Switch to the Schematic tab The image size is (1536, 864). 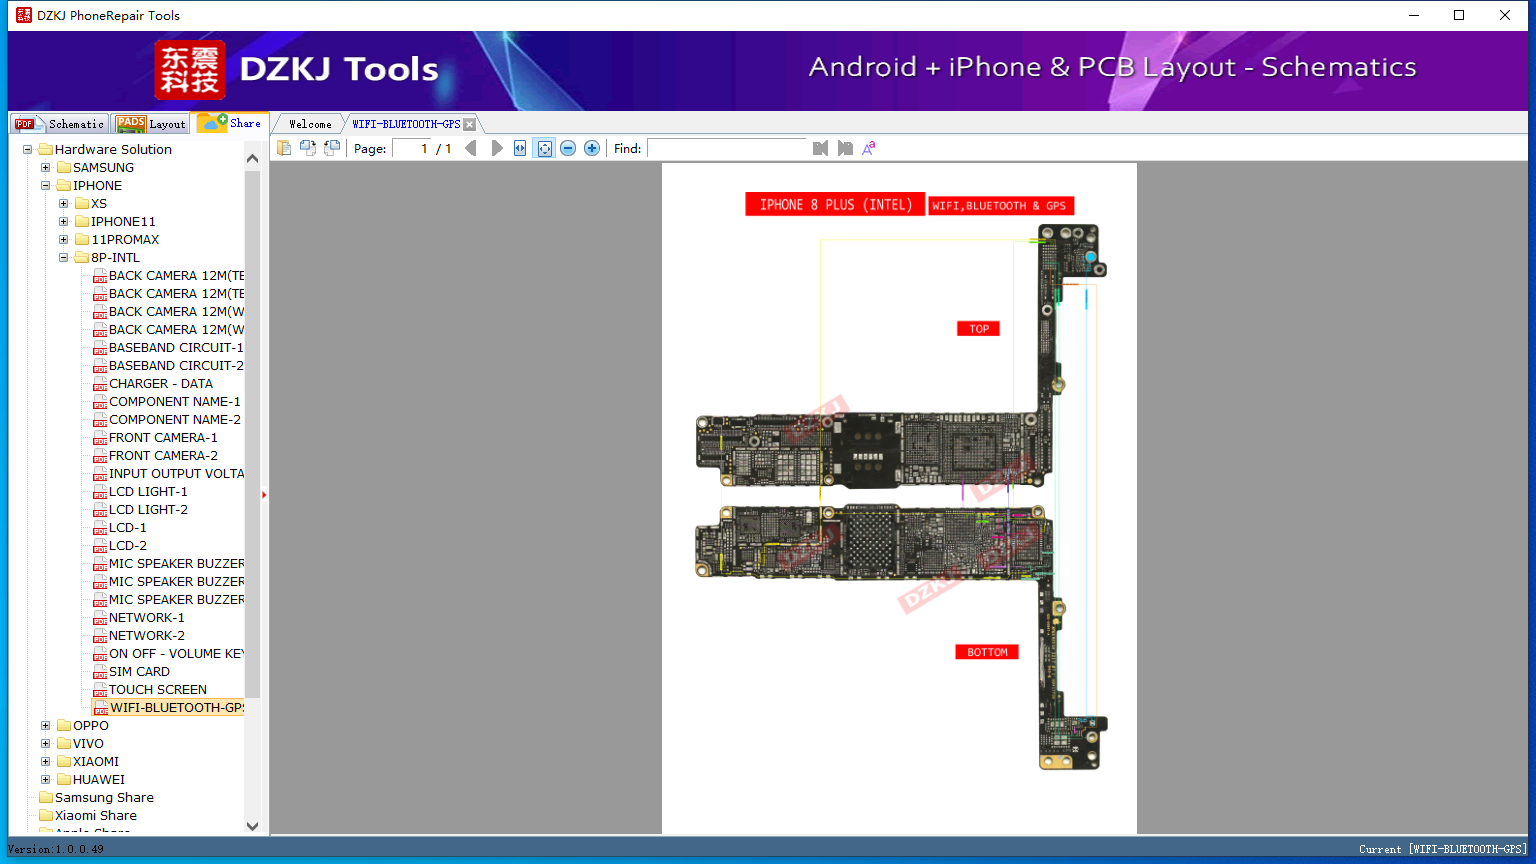pyautogui.click(x=59, y=124)
